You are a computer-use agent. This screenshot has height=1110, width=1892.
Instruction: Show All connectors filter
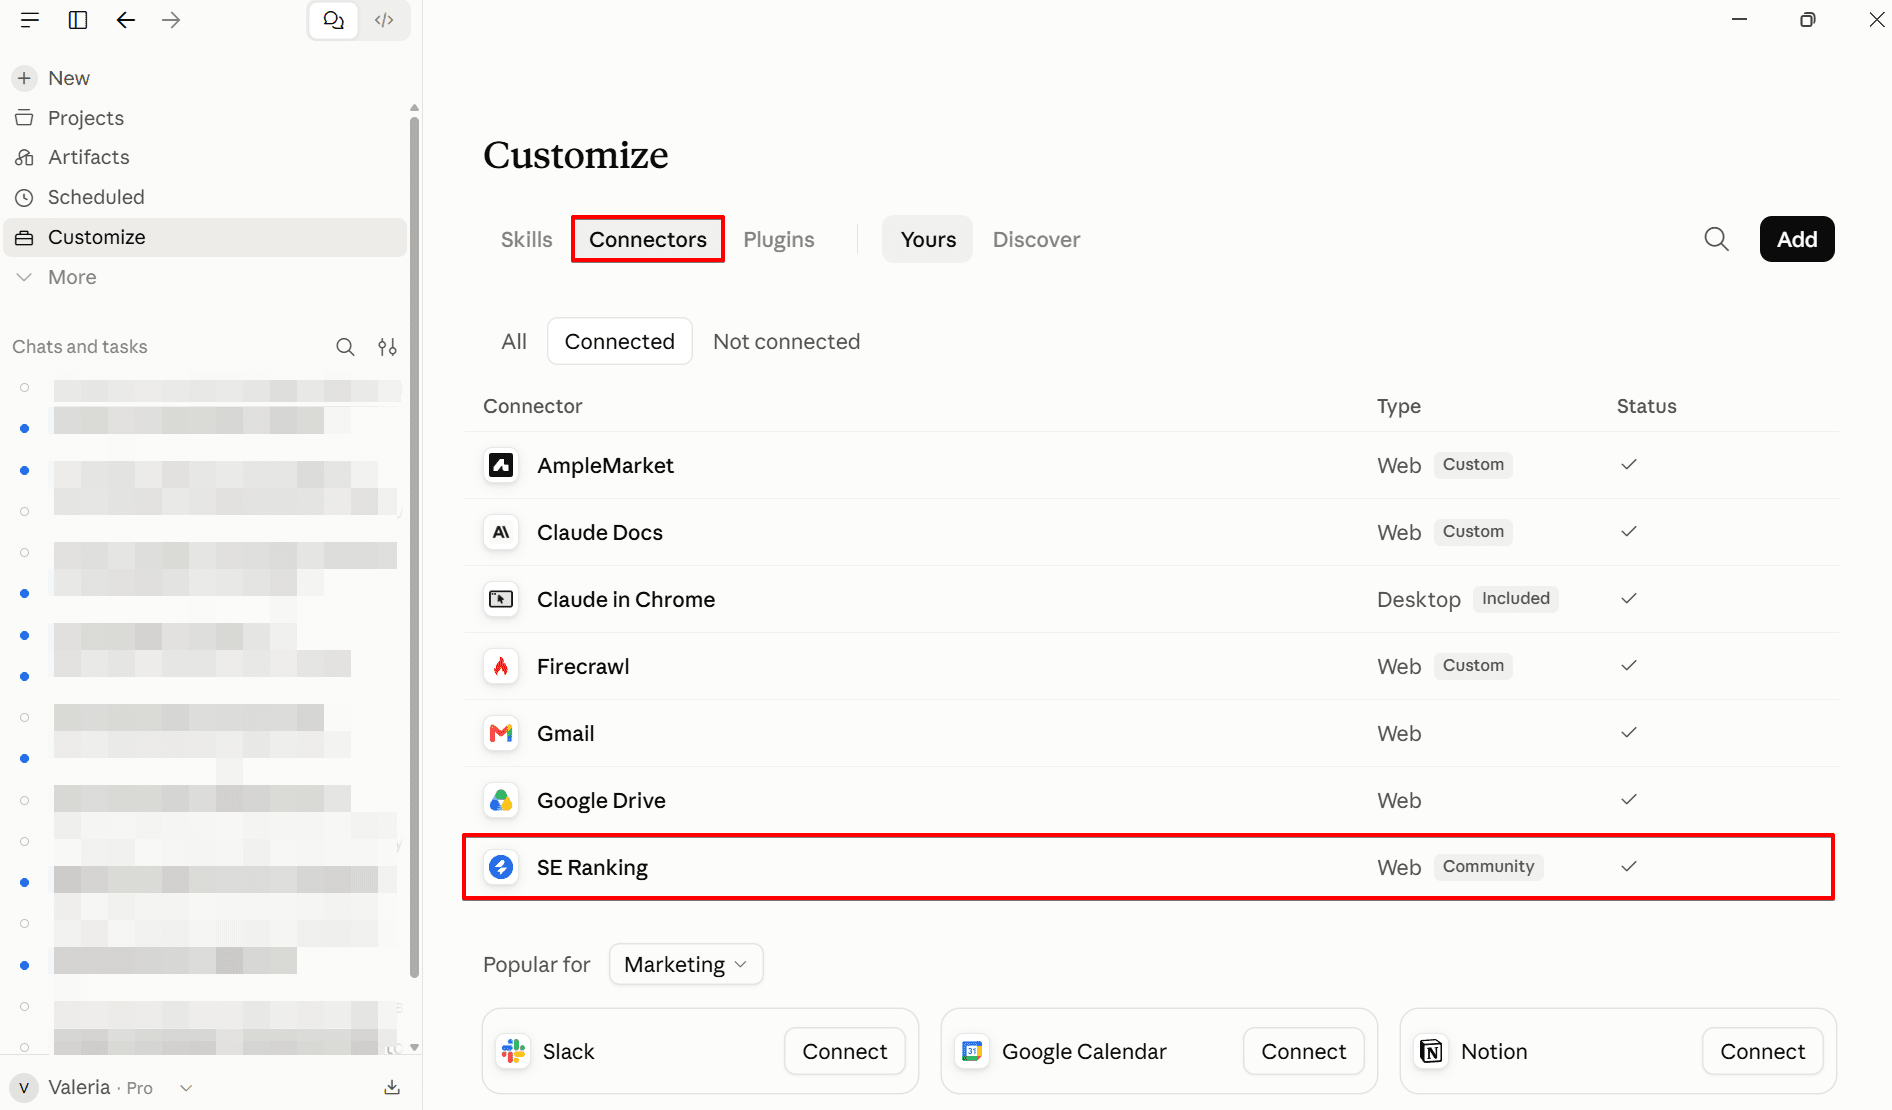[x=514, y=342]
